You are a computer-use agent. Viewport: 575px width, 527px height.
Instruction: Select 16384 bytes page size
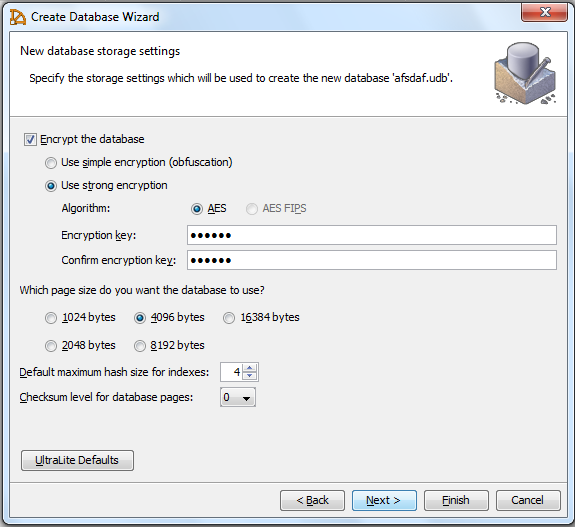229,318
